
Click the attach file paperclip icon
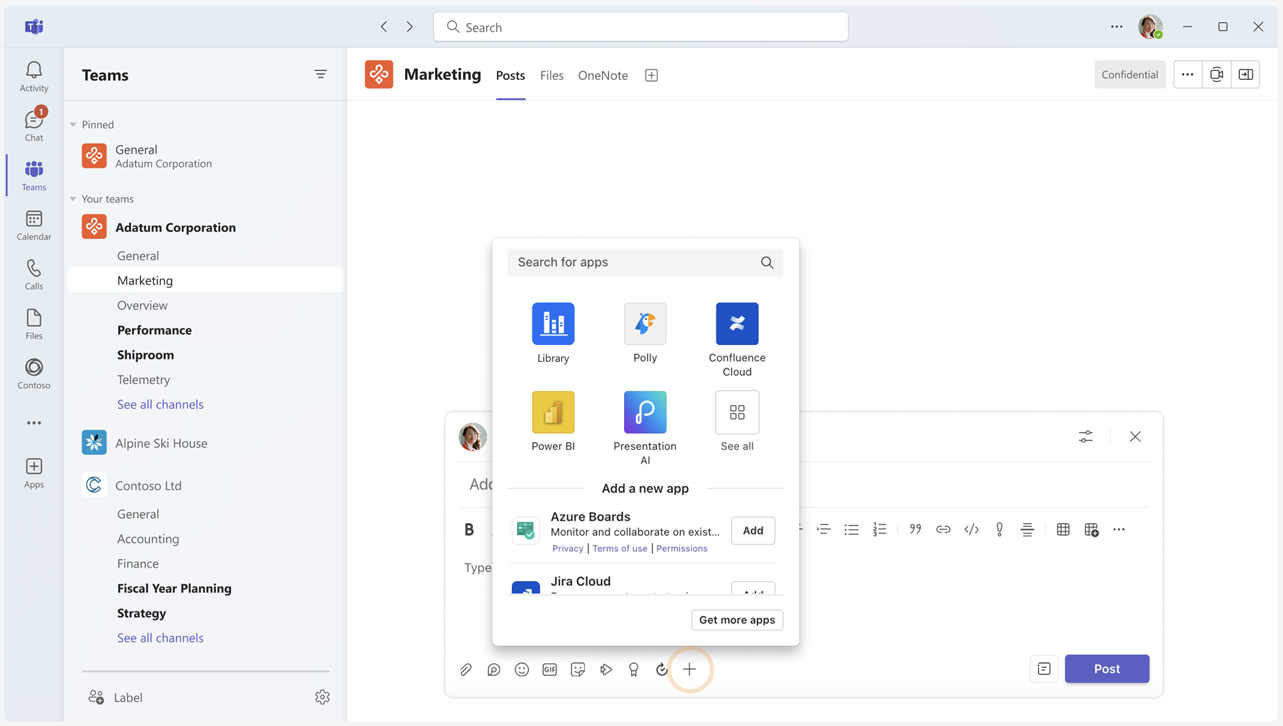466,670
